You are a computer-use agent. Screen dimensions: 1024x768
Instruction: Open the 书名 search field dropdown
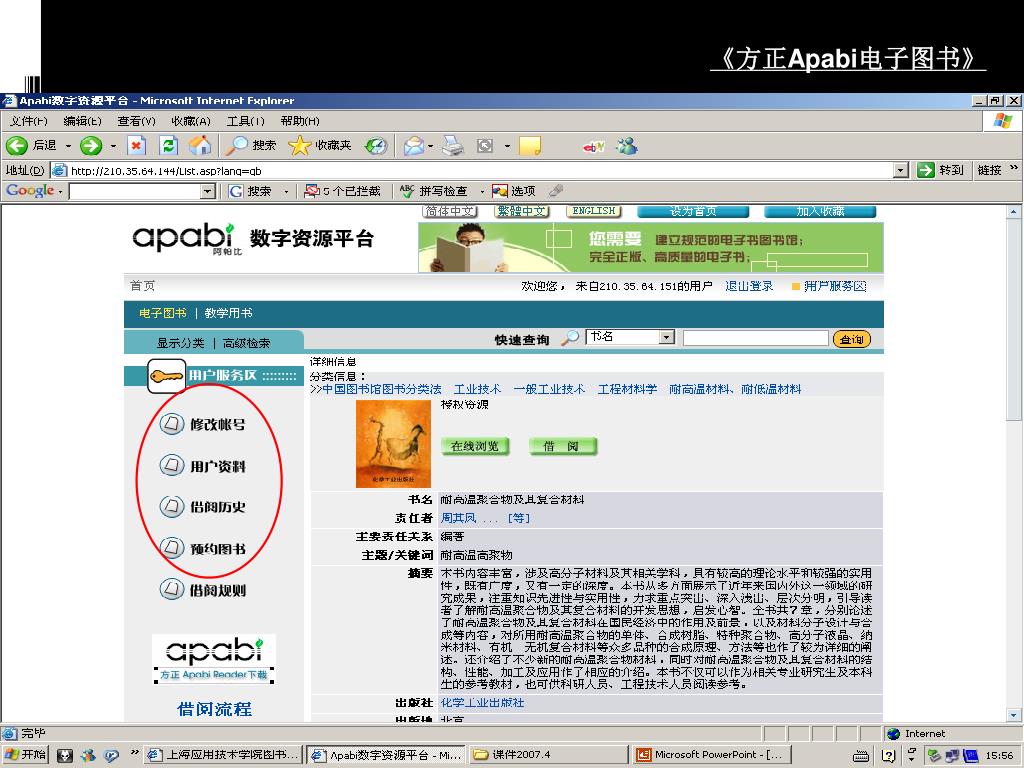coord(666,337)
